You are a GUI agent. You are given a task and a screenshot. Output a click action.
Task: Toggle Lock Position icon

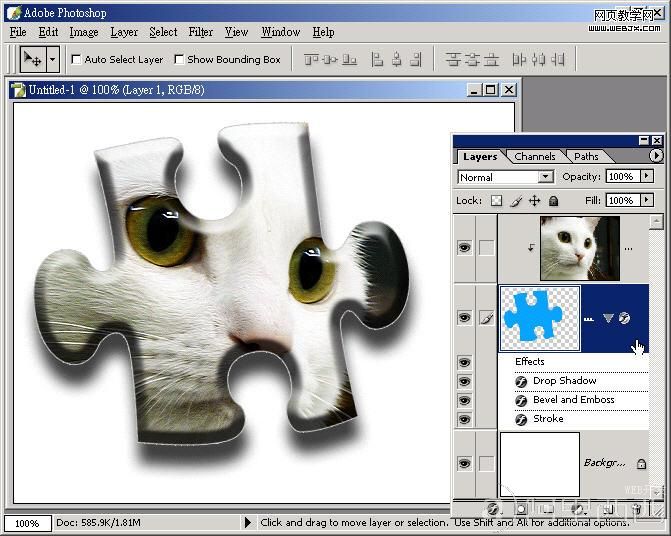point(534,201)
